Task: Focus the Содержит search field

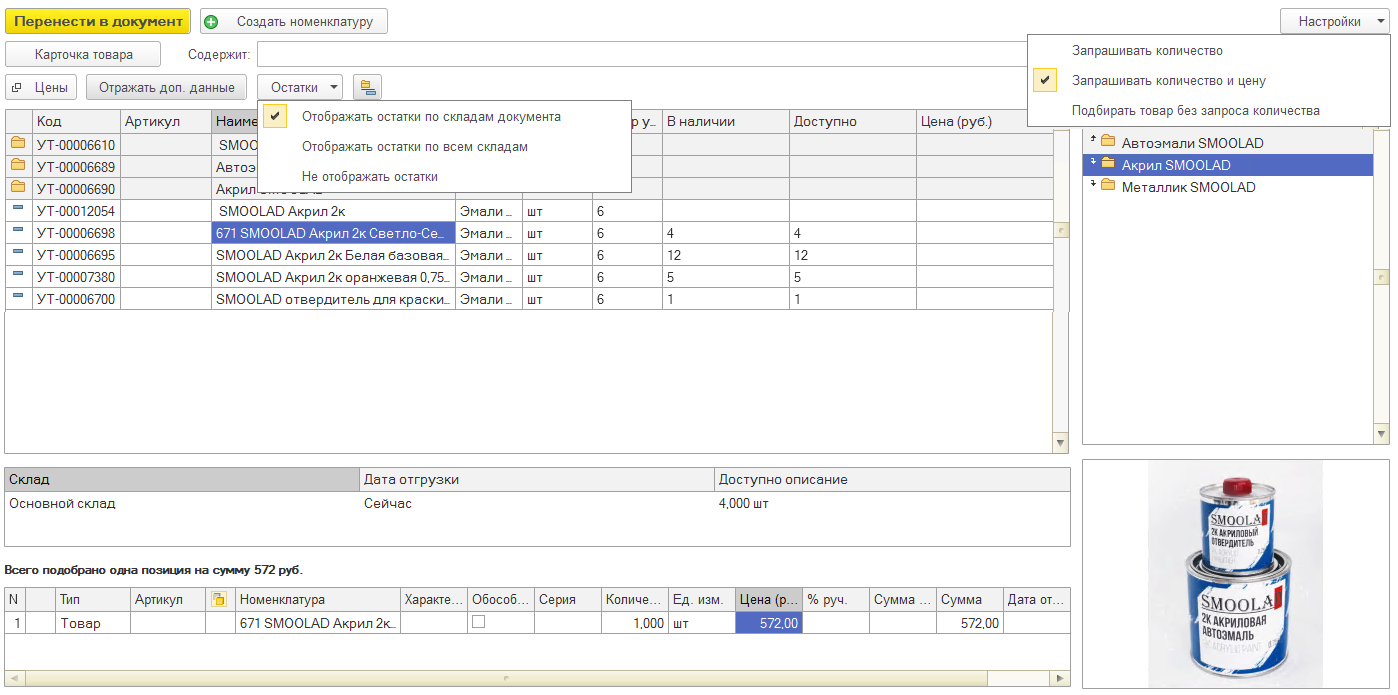Action: pos(642,55)
